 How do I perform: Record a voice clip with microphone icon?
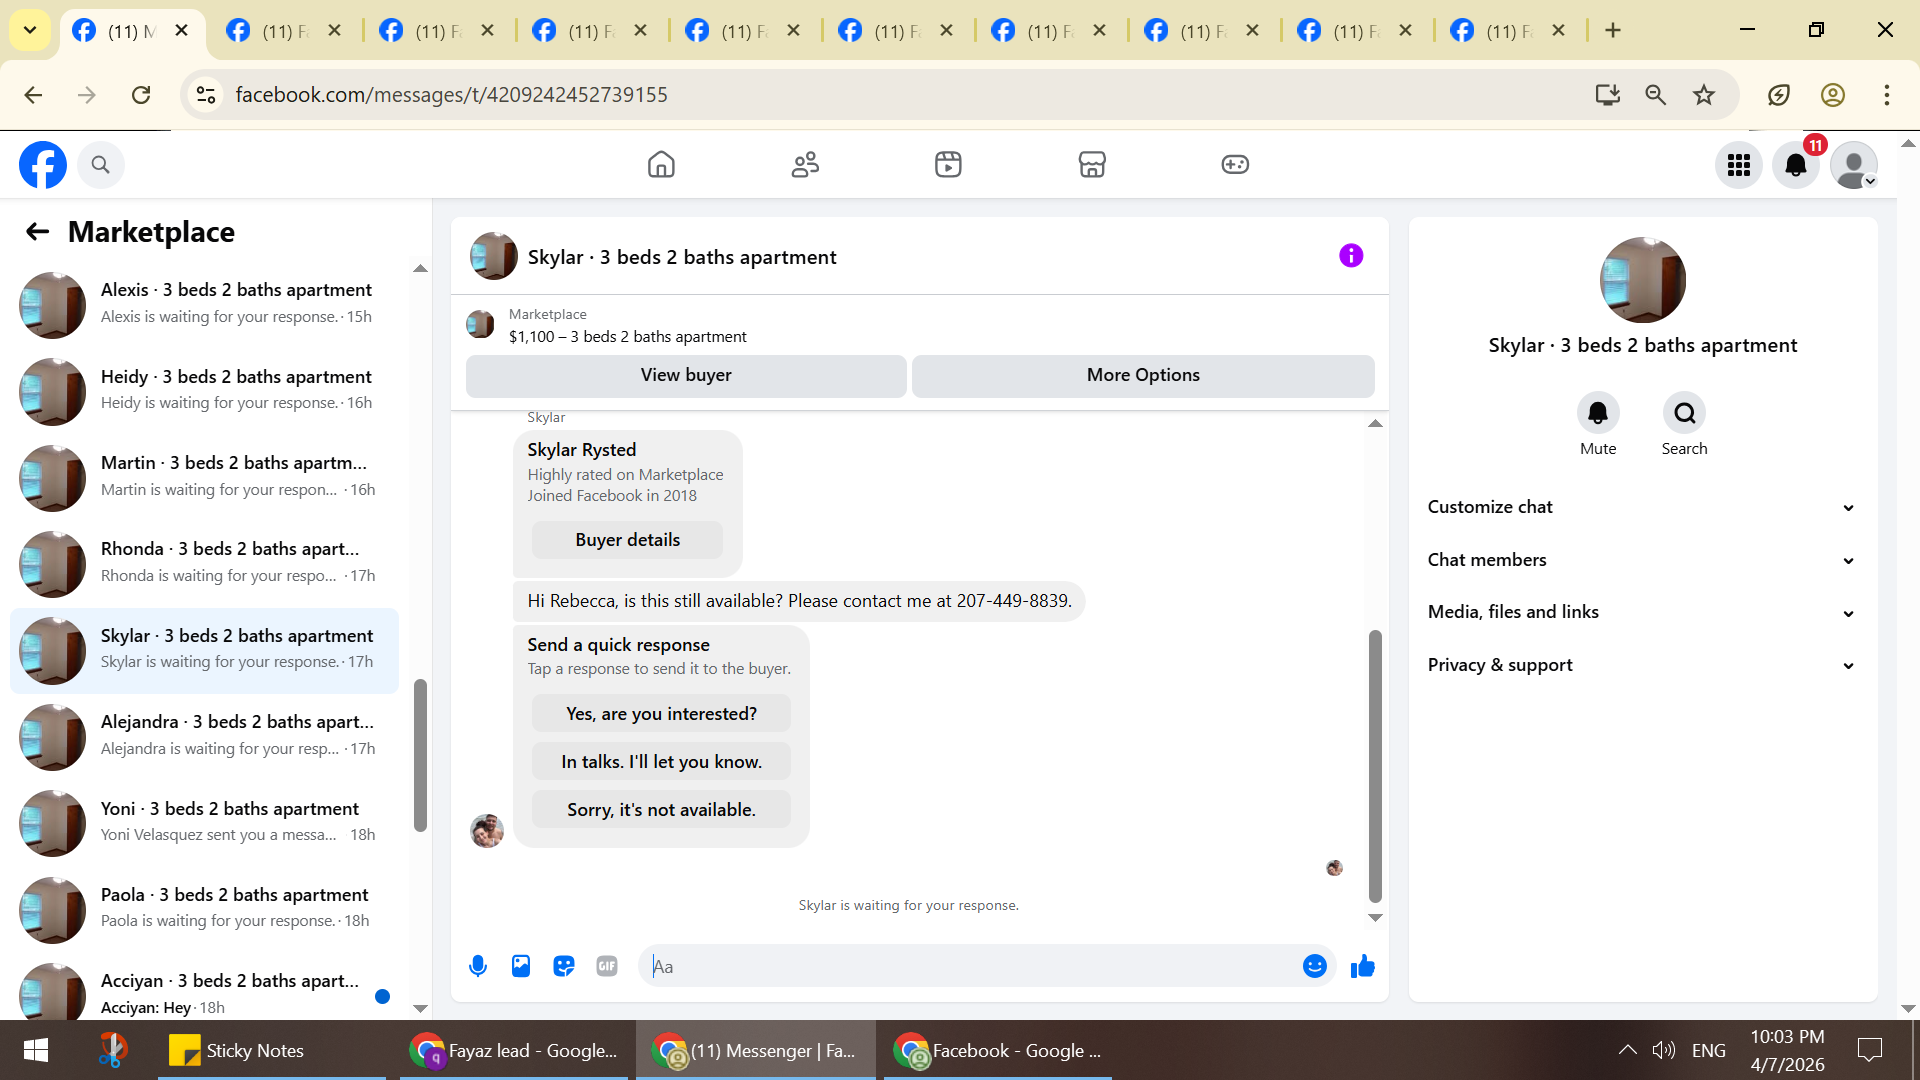(x=478, y=966)
